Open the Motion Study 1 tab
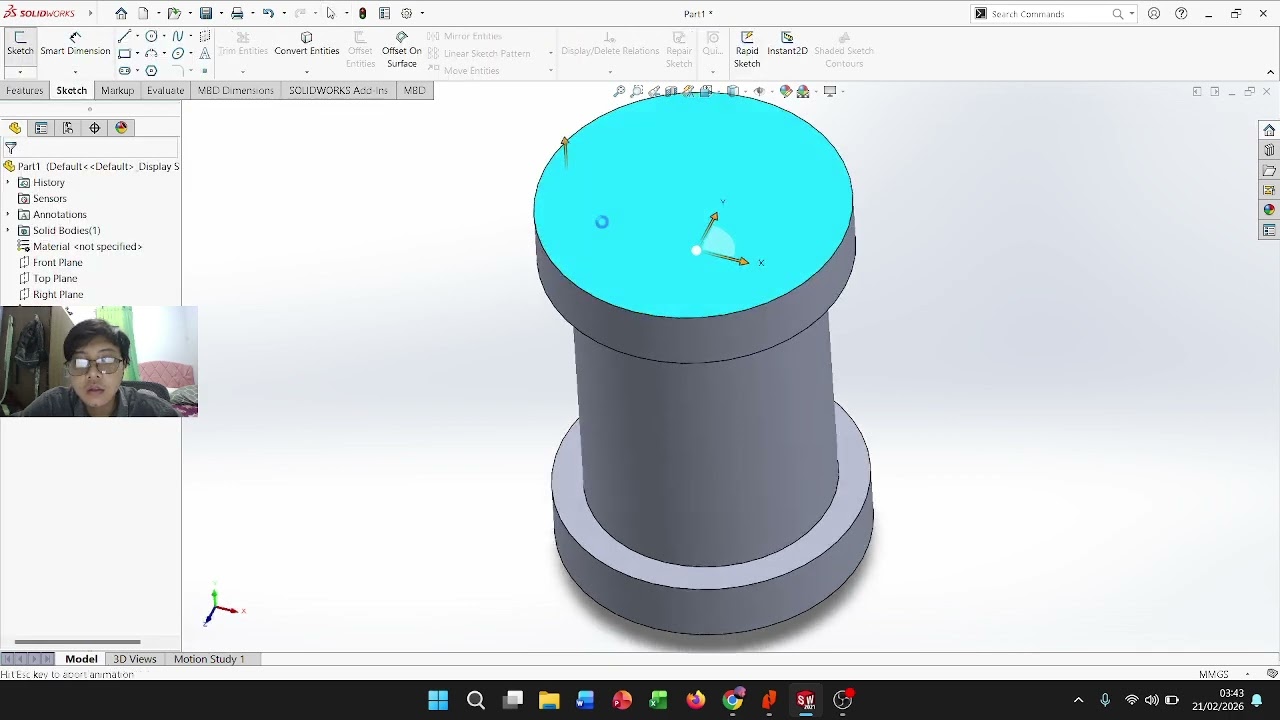This screenshot has width=1280, height=720. [209, 659]
